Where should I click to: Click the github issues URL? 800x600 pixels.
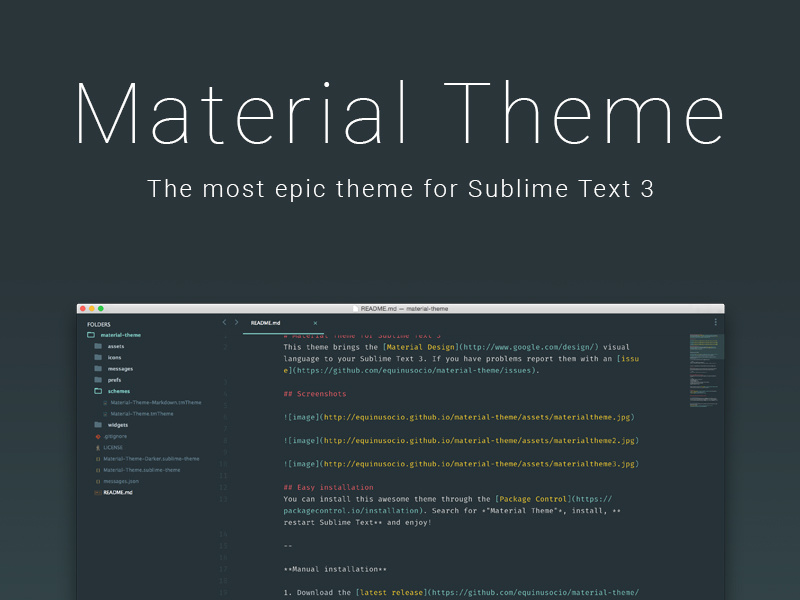pos(415,370)
